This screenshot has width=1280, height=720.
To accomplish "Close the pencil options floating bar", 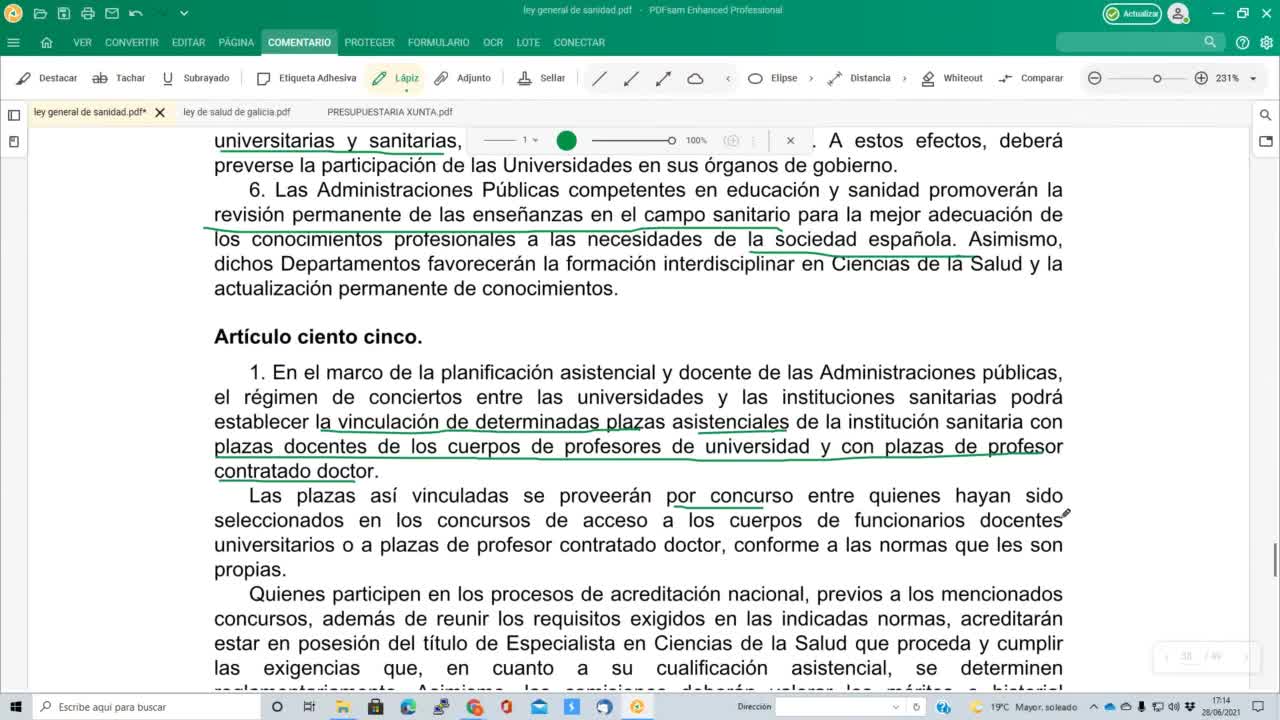I will click(790, 141).
